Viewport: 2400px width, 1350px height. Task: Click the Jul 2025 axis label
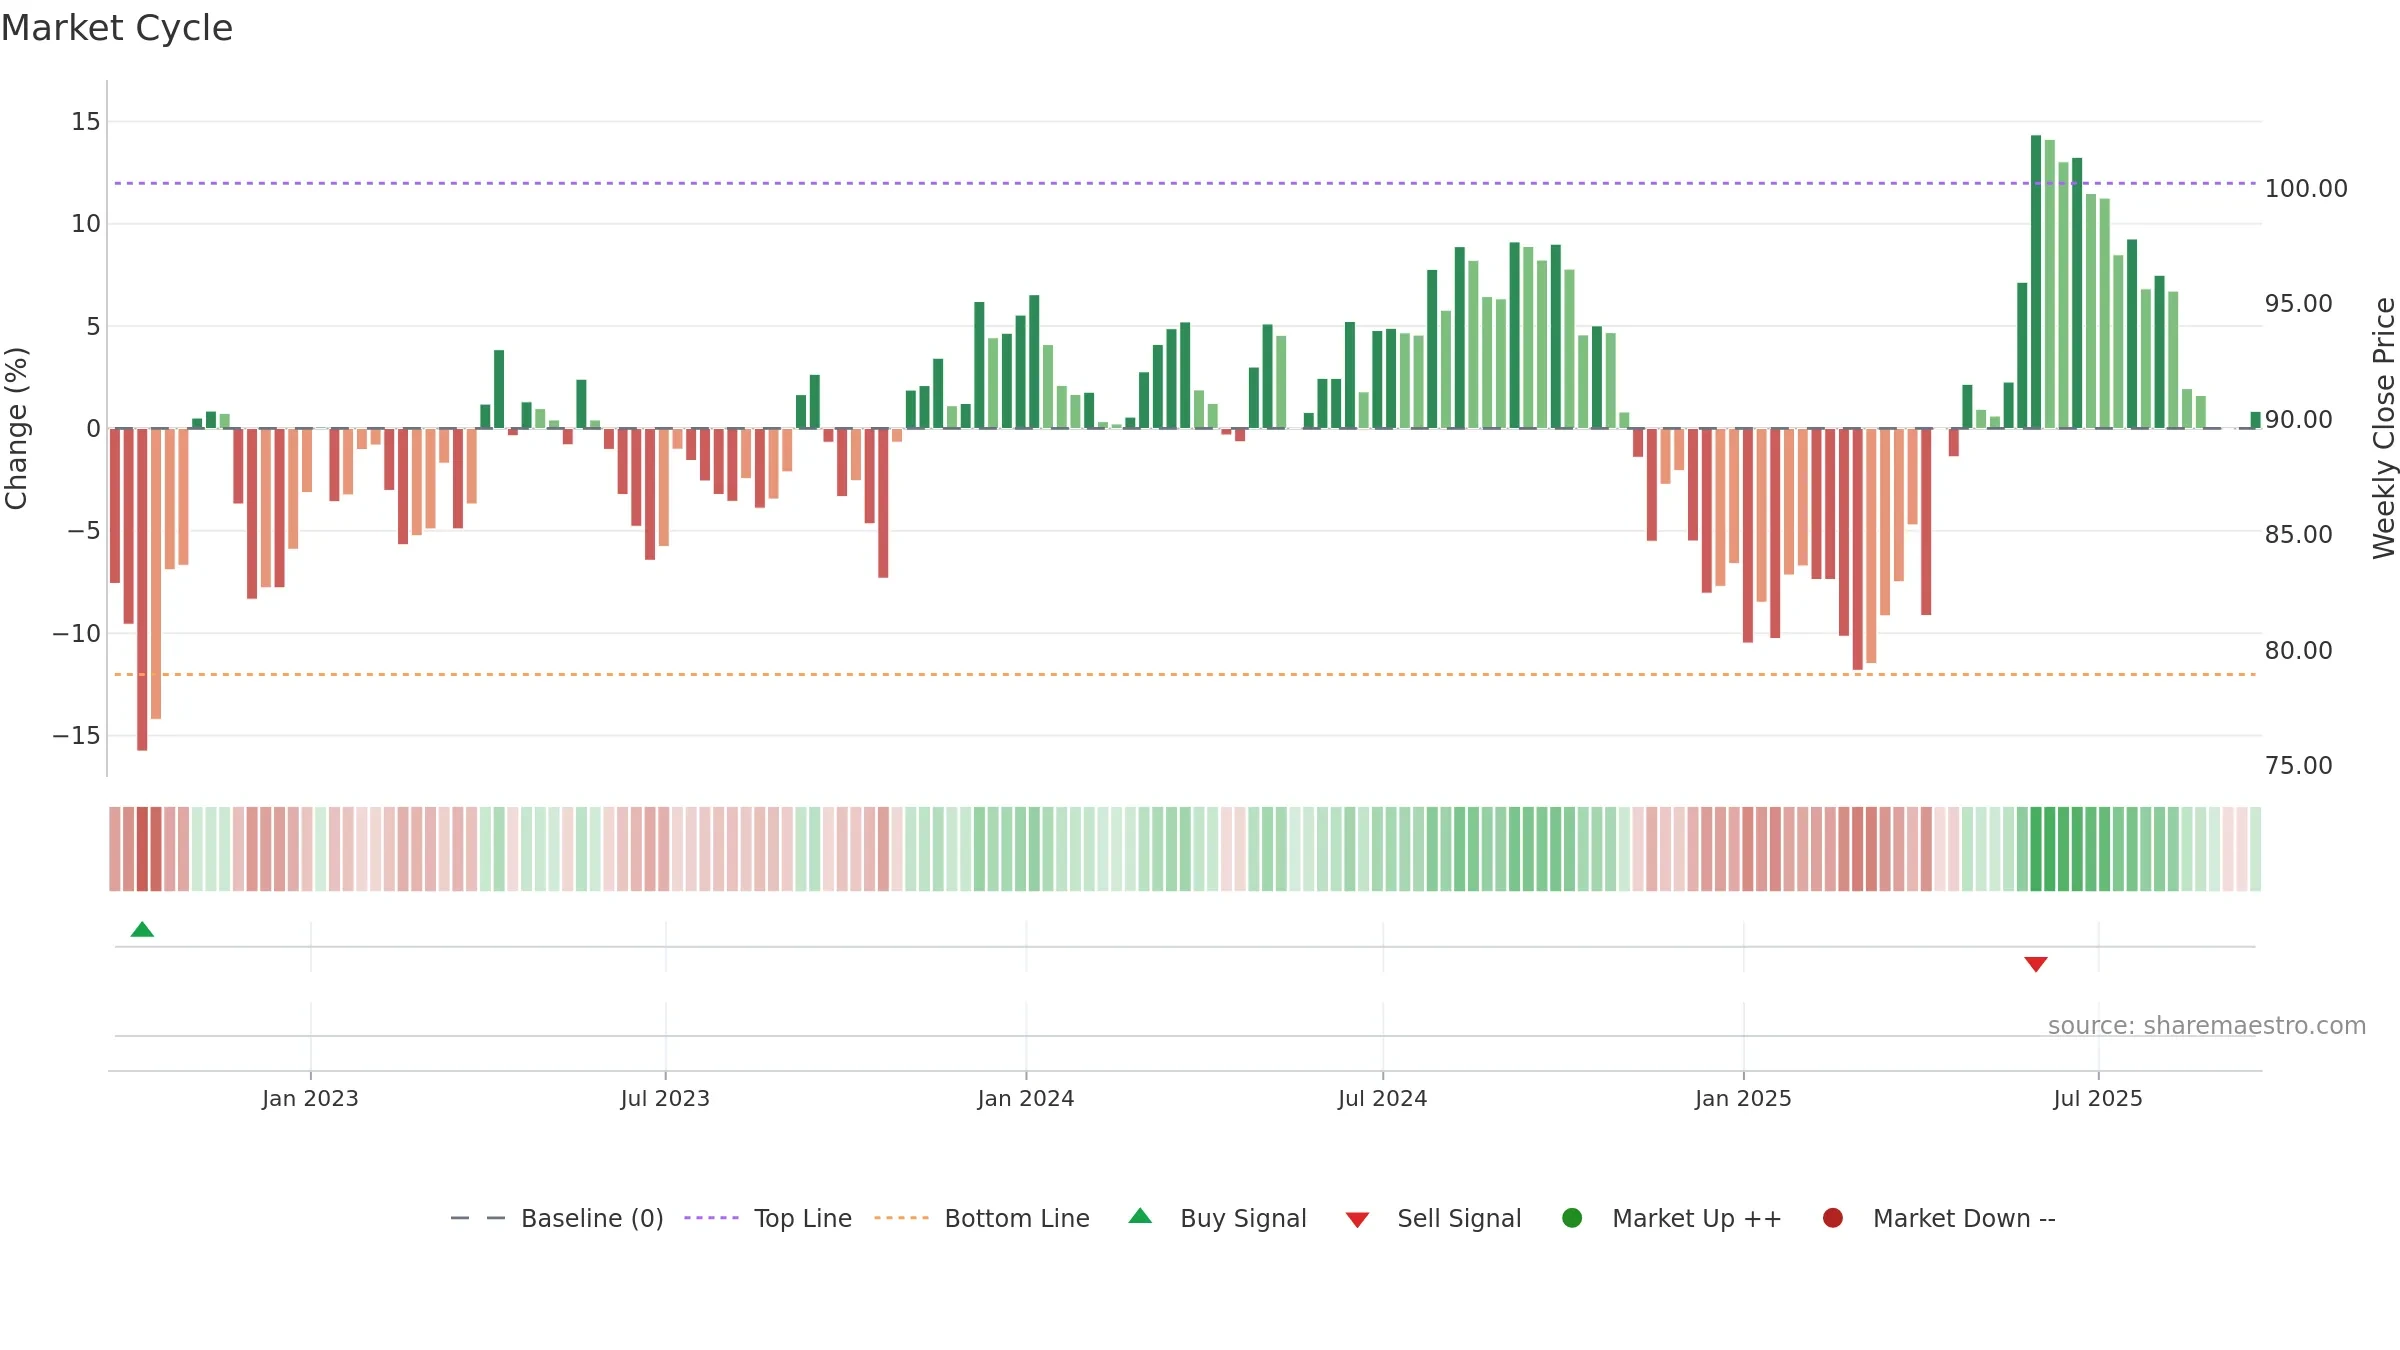point(2098,1099)
